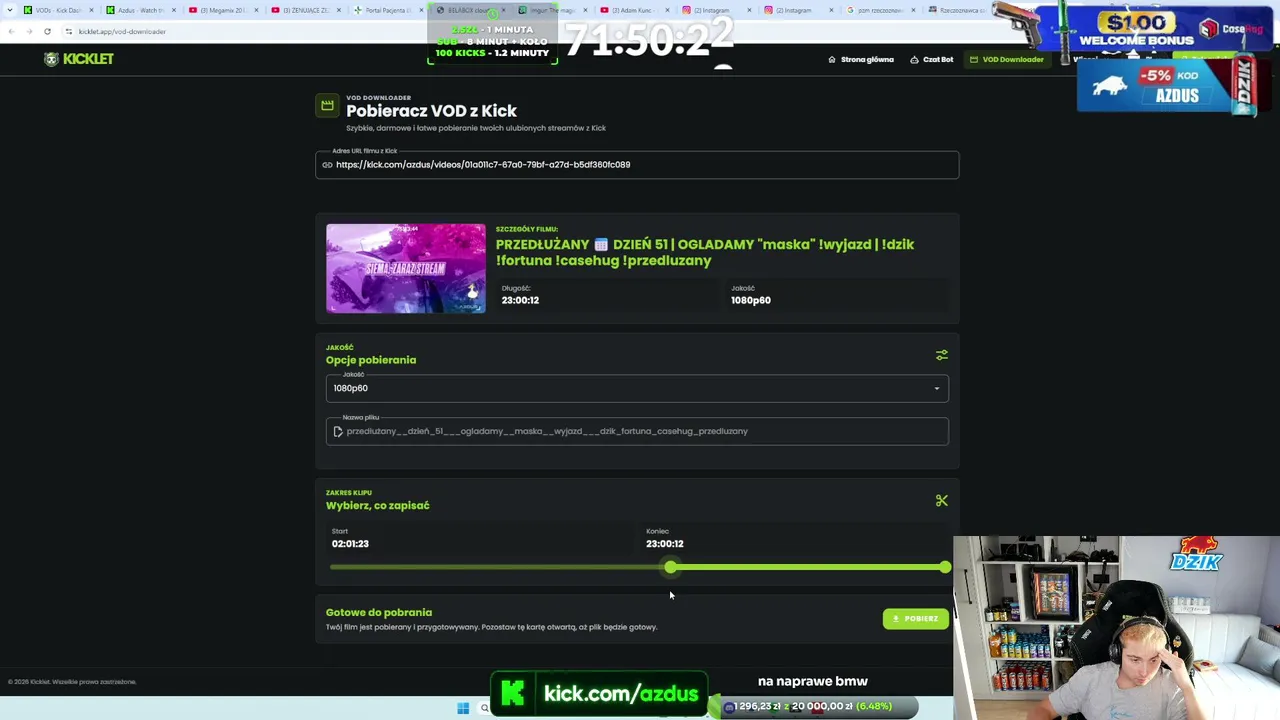Click the Kicklet logo in the header
1280x720 pixels.
pyautogui.click(x=79, y=59)
